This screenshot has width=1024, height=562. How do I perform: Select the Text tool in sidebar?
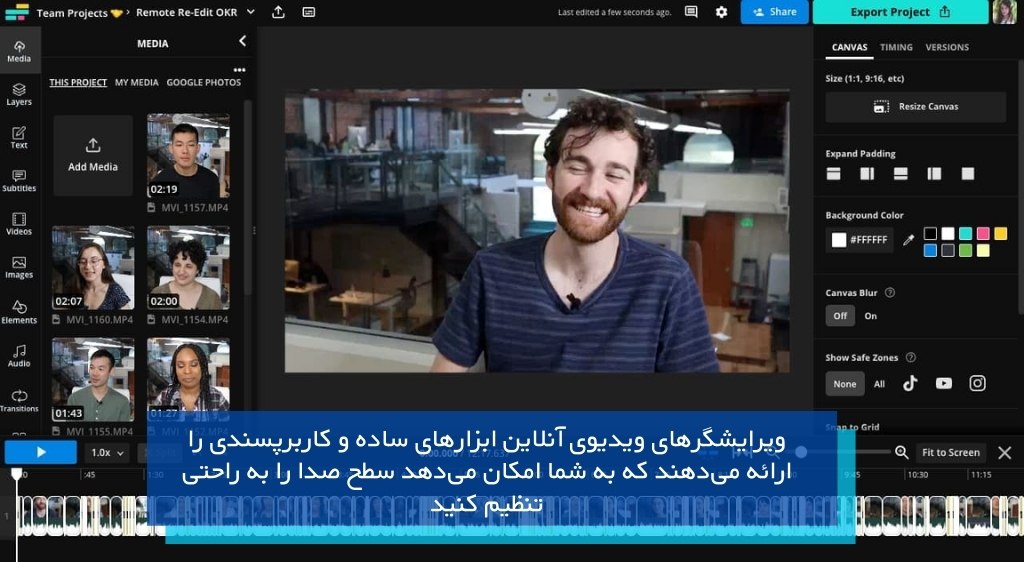point(19,138)
